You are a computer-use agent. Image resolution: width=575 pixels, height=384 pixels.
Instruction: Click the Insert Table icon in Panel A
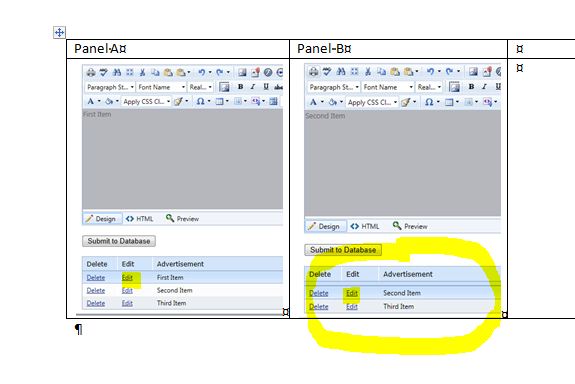(x=219, y=101)
